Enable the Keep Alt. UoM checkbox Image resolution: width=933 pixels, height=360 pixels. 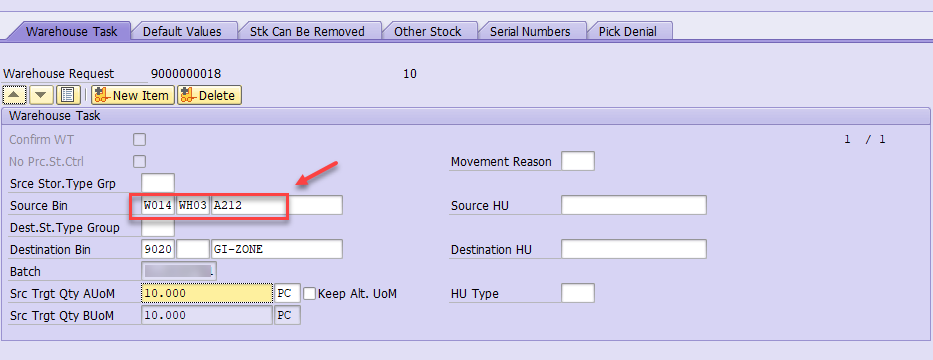310,293
